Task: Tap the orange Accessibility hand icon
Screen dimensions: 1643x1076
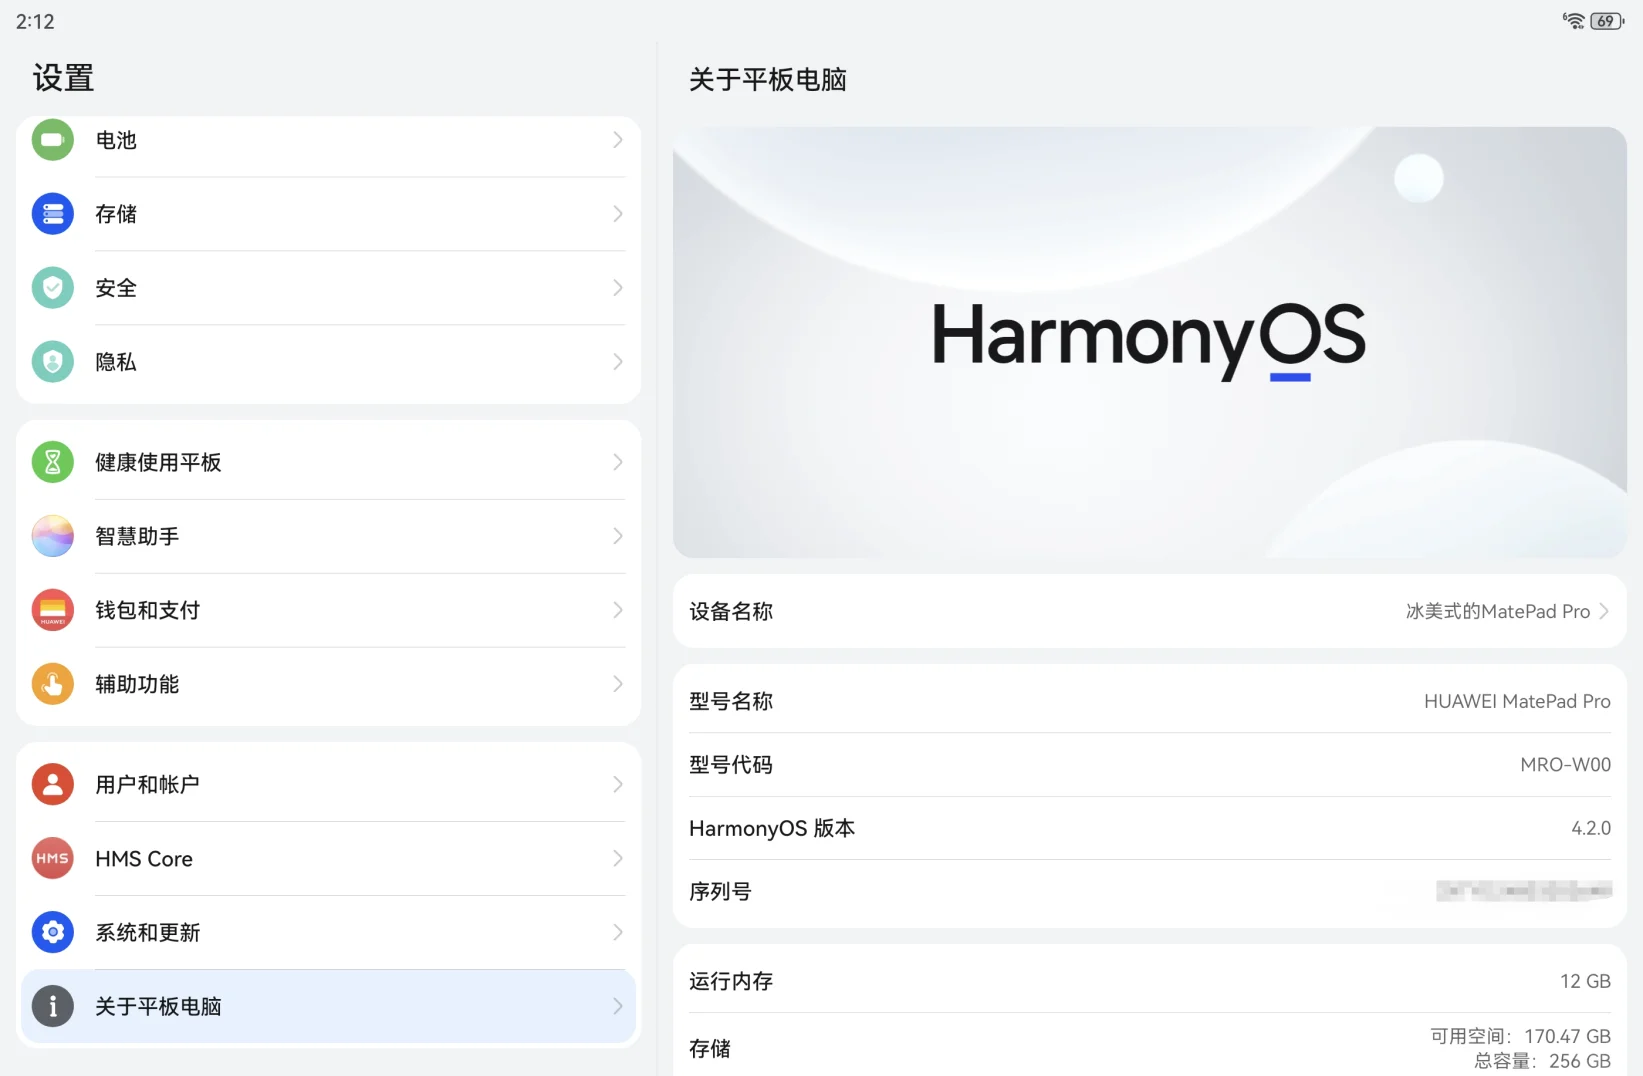Action: point(53,684)
